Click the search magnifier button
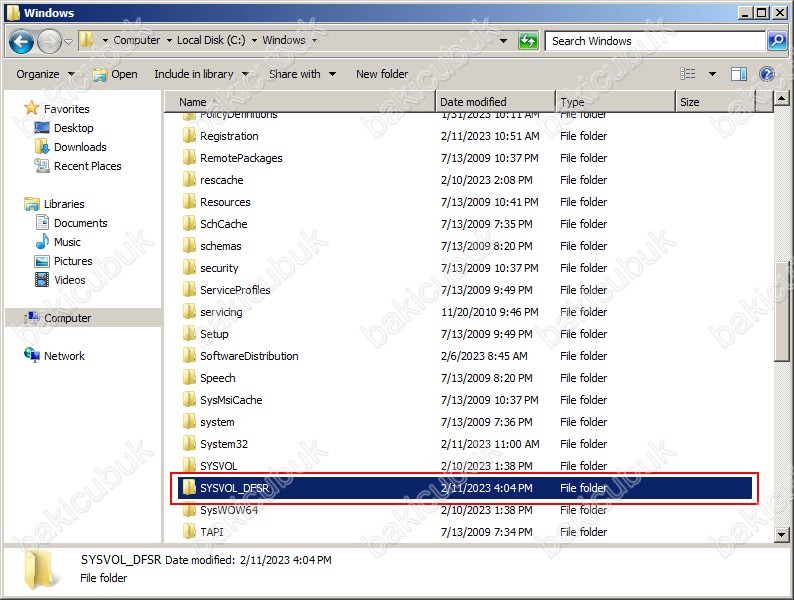This screenshot has height=600, width=794. pyautogui.click(x=777, y=41)
